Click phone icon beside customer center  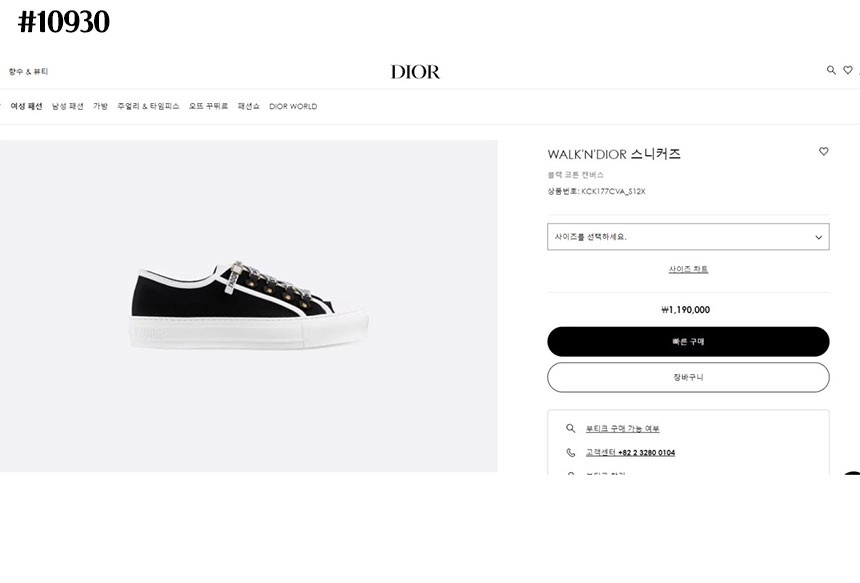click(x=571, y=452)
